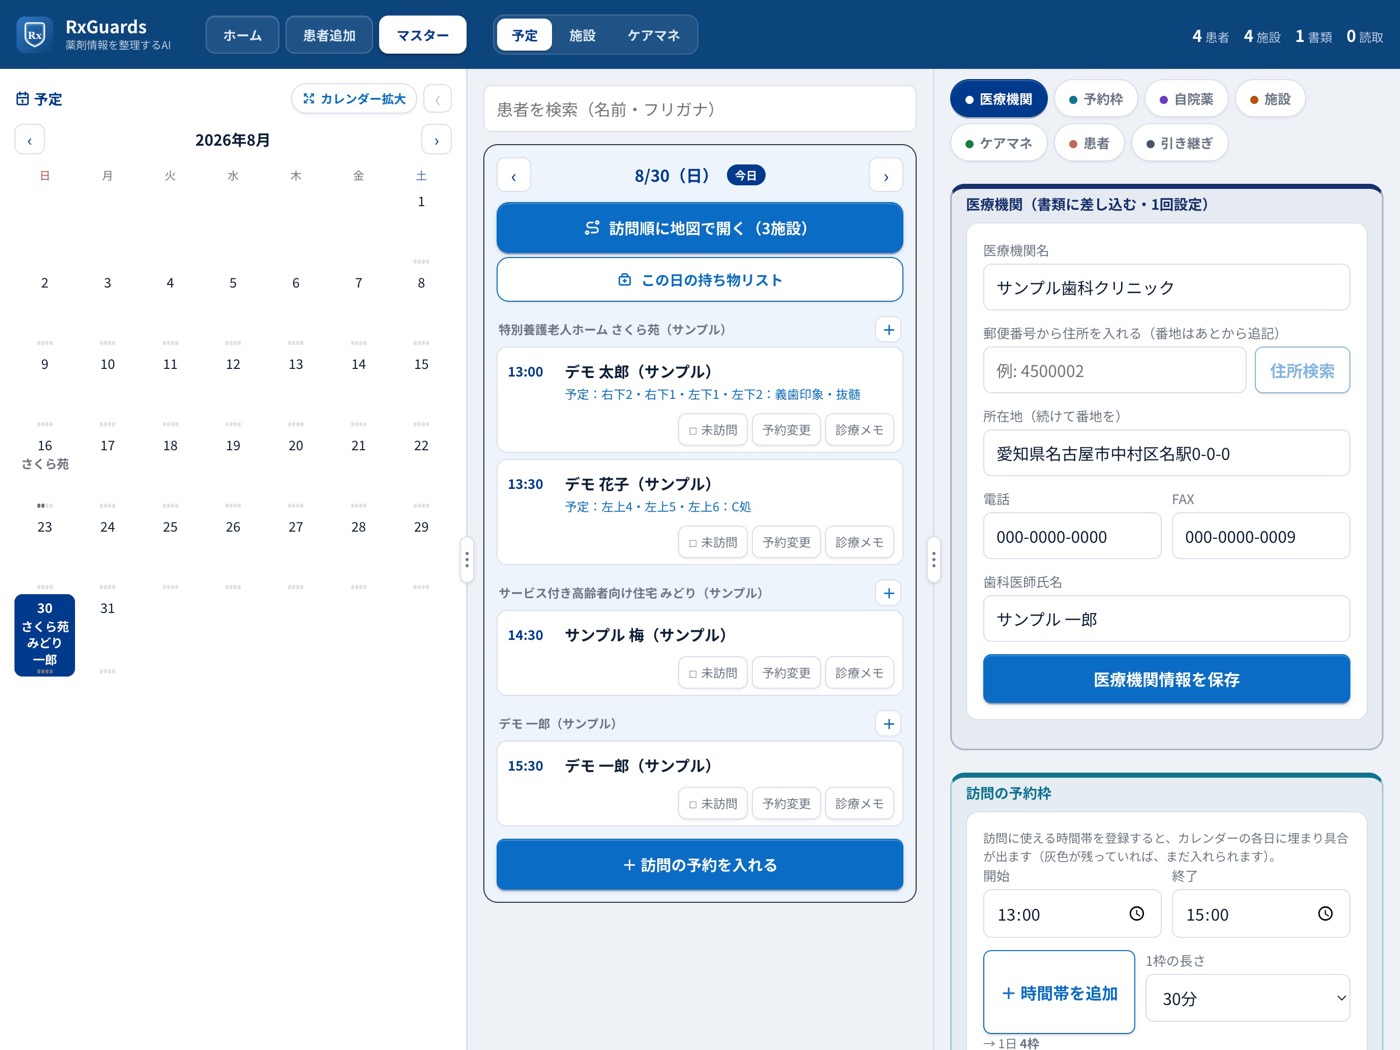Select the 予約枠 settings chip
The image size is (1400, 1050).
click(1096, 99)
